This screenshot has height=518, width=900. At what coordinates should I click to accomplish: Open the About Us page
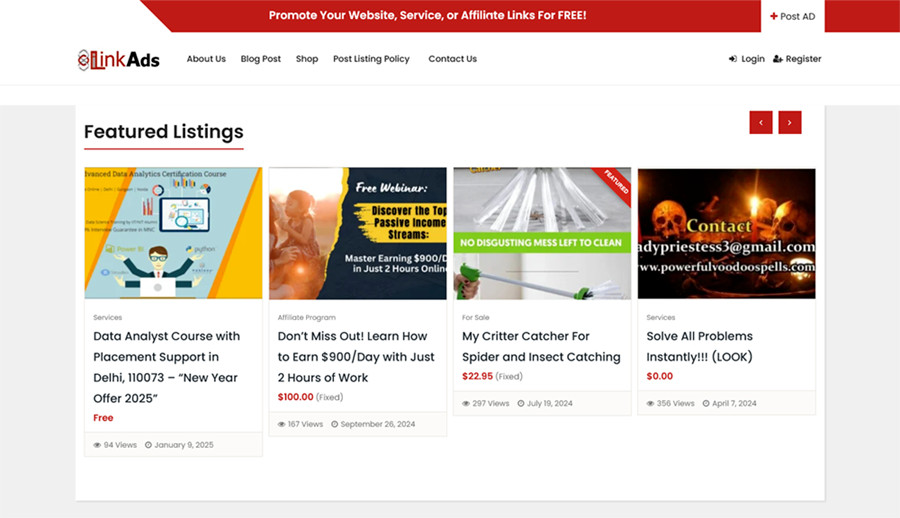206,59
